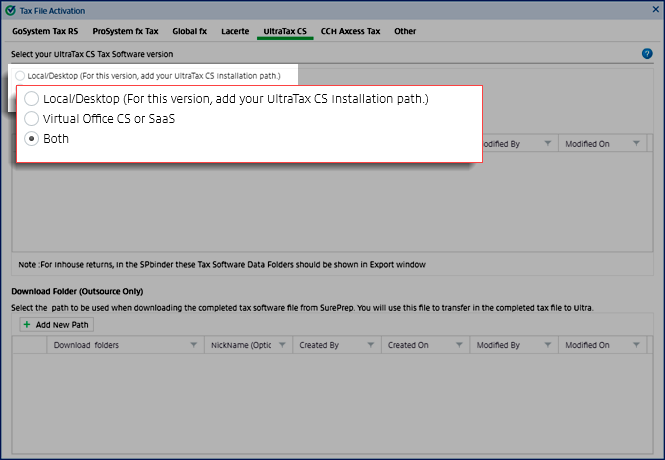Choose Virtual Office CS or SaaS option

pyautogui.click(x=32, y=119)
